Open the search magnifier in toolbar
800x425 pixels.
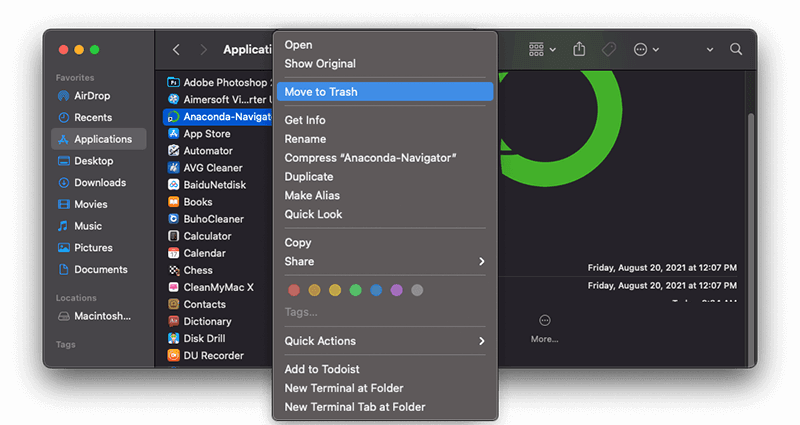pos(736,49)
